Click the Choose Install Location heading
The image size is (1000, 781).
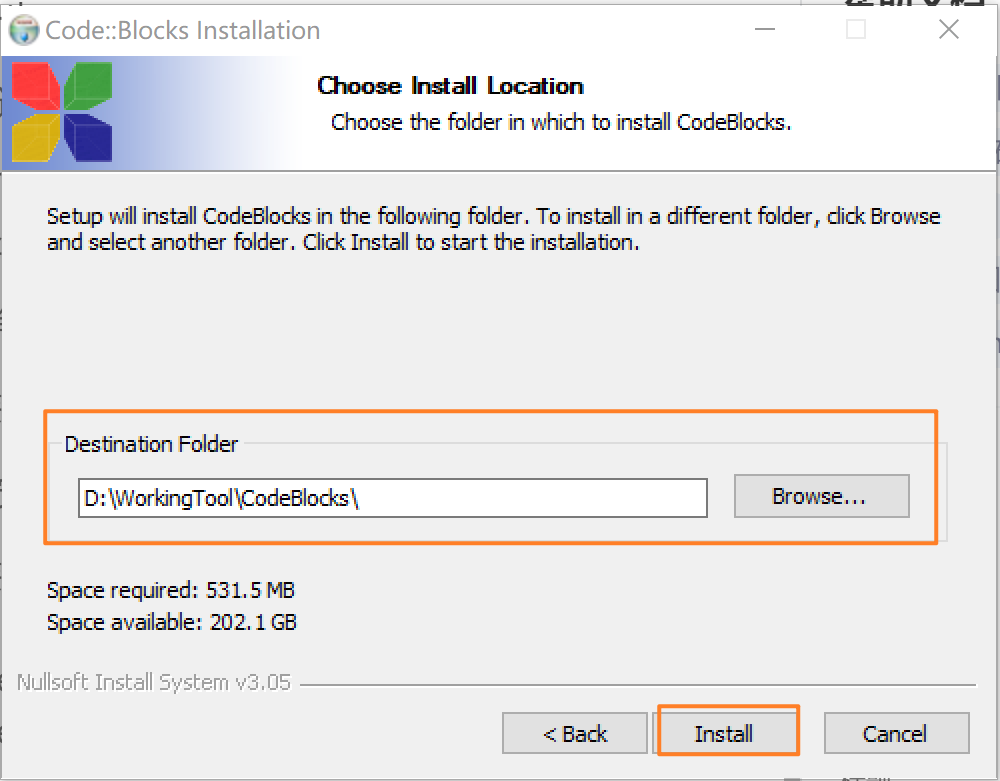click(449, 86)
